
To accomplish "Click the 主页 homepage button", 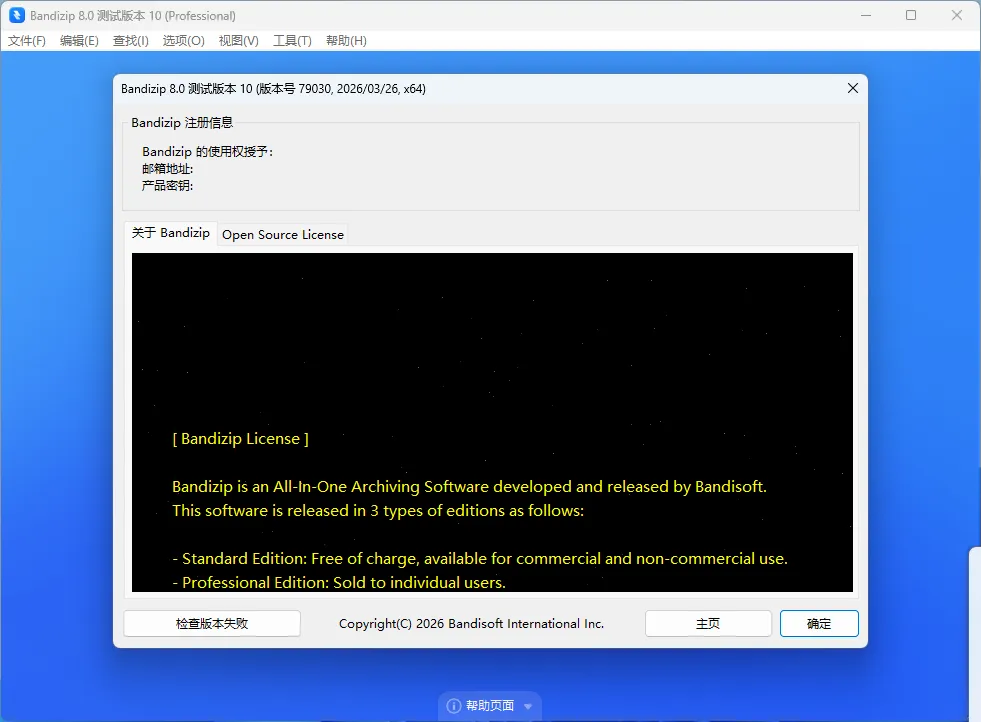I will [x=708, y=623].
